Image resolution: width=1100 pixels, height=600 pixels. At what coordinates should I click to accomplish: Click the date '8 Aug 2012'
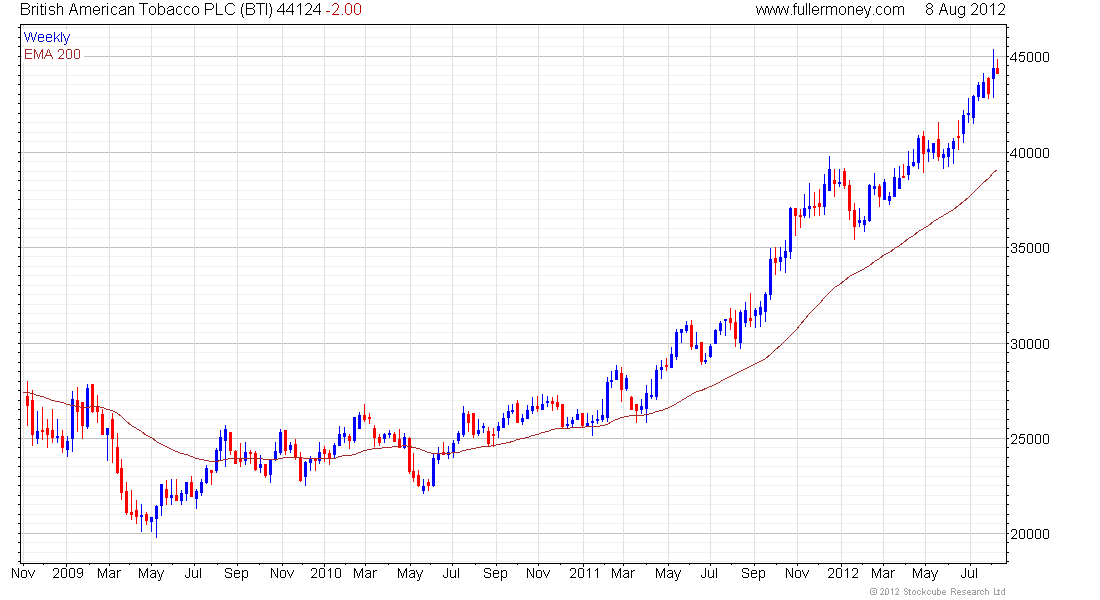pyautogui.click(x=965, y=10)
